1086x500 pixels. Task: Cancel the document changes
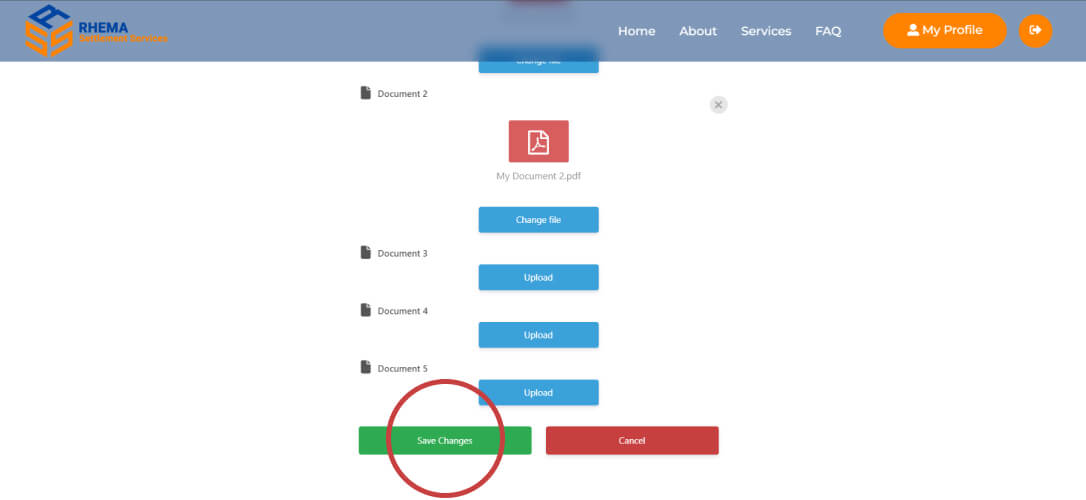(632, 441)
